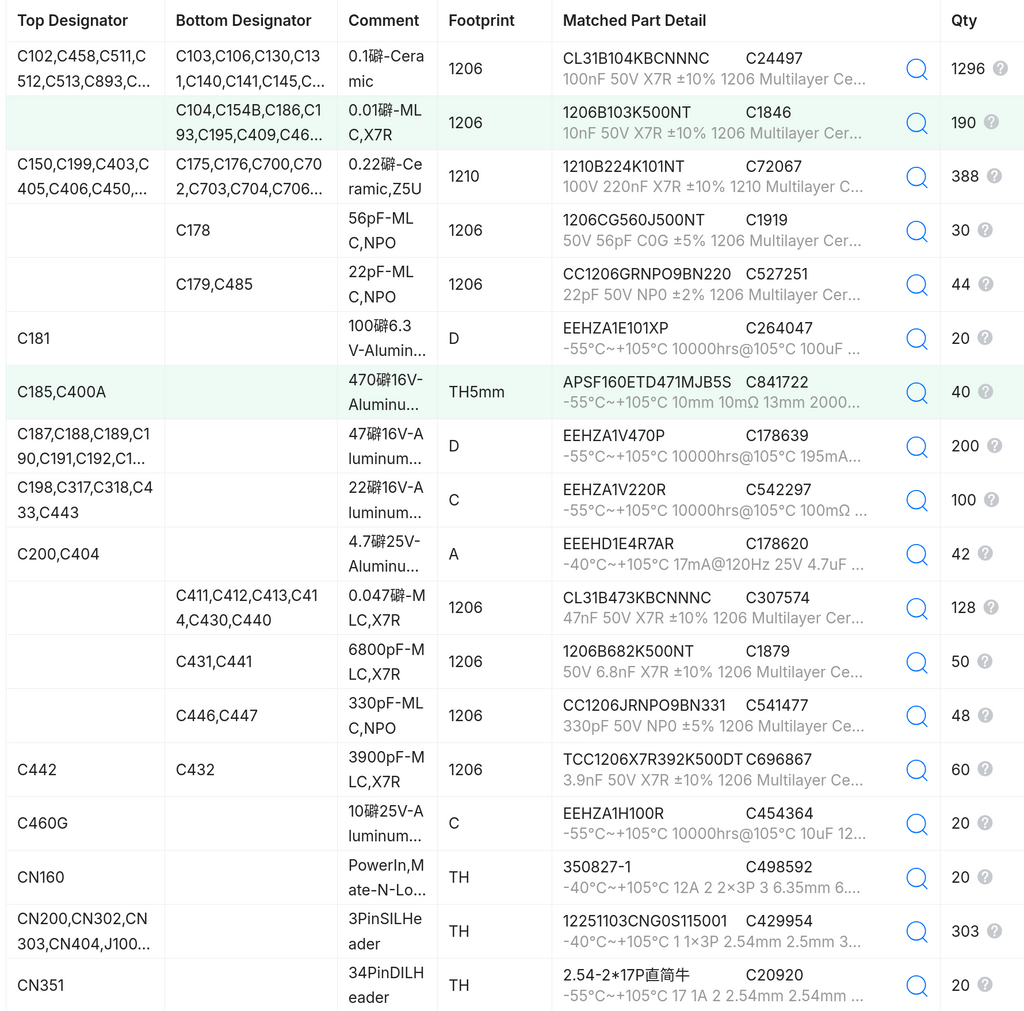This screenshot has width=1024, height=1011.
Task: Click search icon for C20920 header part
Action: click(917, 985)
